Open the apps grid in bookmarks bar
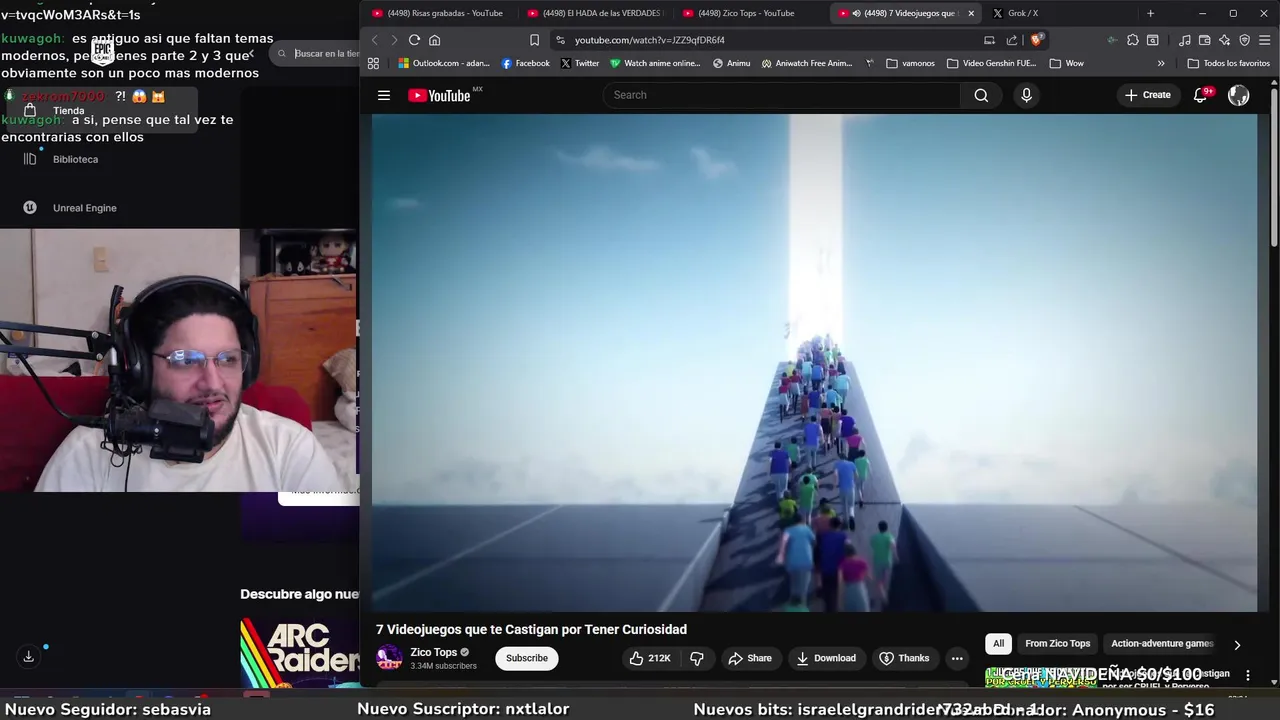Image resolution: width=1280 pixels, height=720 pixels. (x=373, y=63)
